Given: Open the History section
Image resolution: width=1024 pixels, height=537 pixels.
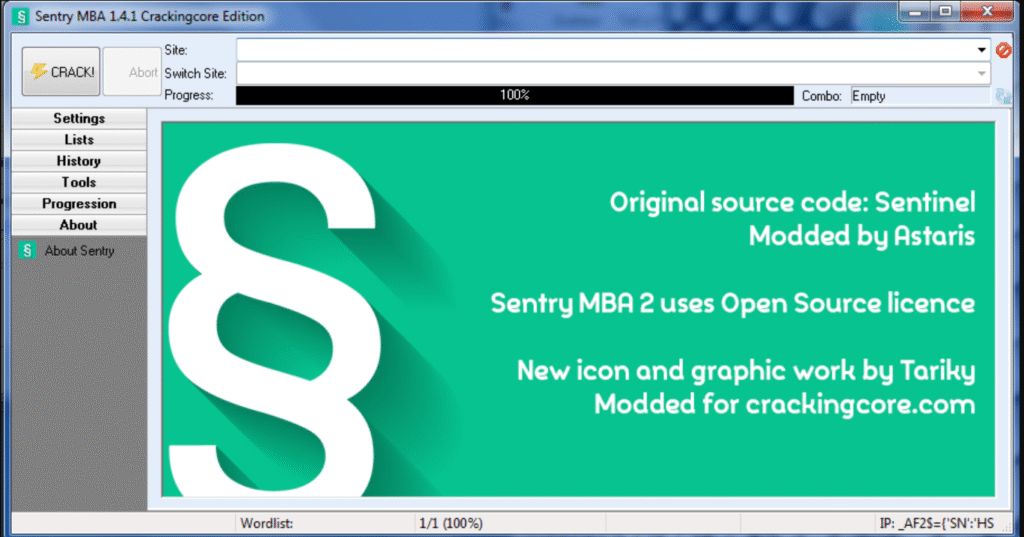Looking at the screenshot, I should (x=79, y=161).
